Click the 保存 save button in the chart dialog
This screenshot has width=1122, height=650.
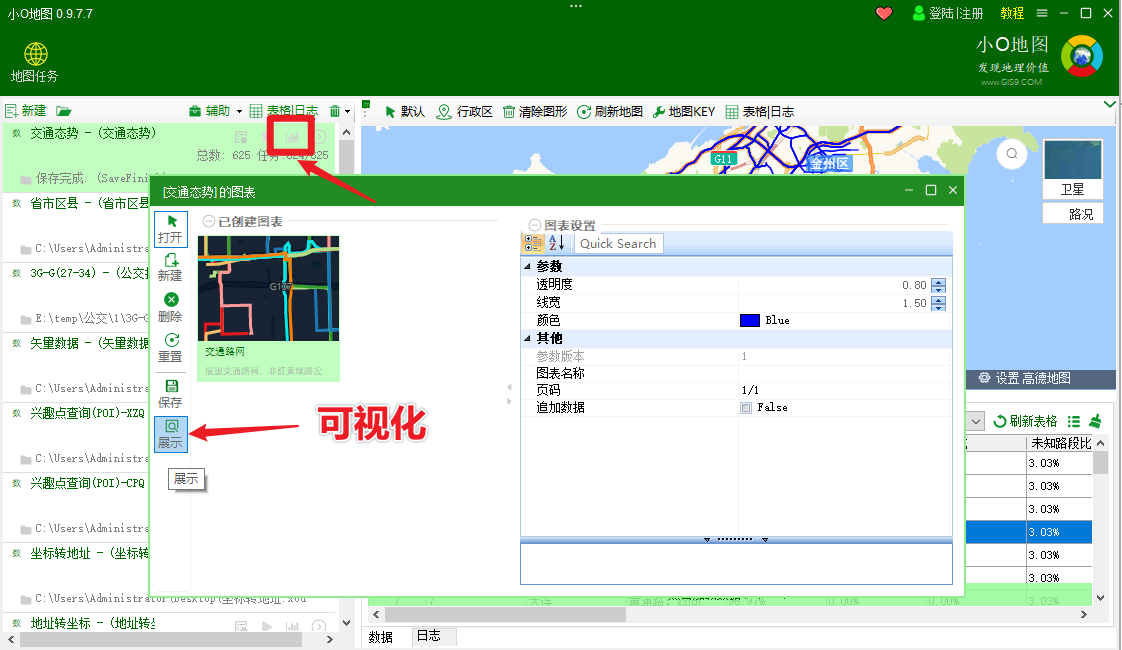[170, 394]
